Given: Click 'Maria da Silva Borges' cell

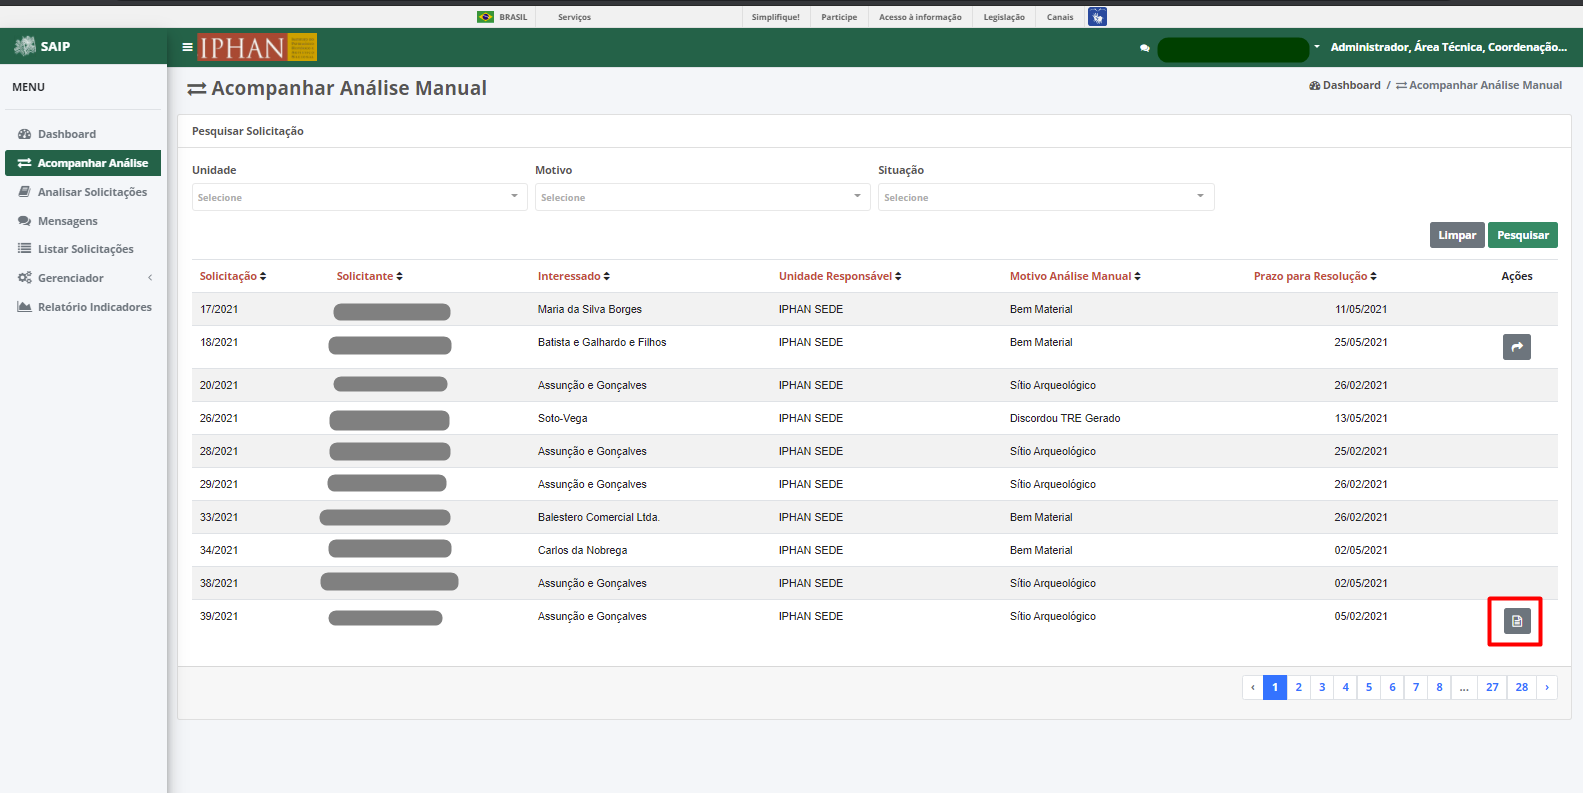Looking at the screenshot, I should [x=590, y=309].
